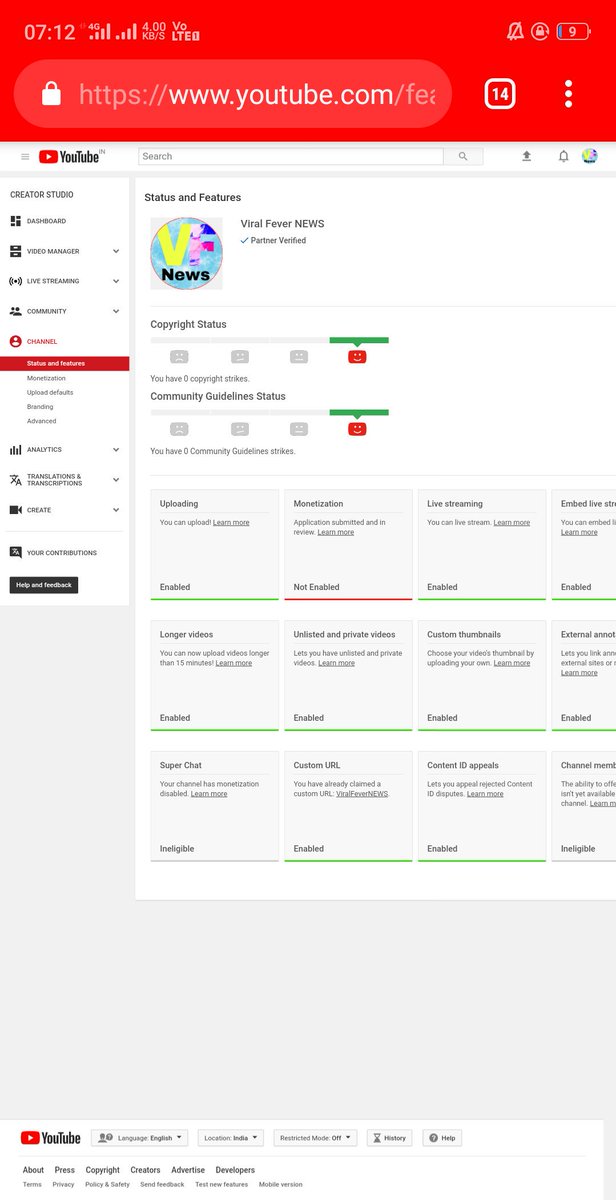Click the footer Help button
The width and height of the screenshot is (616, 1200).
442,1138
